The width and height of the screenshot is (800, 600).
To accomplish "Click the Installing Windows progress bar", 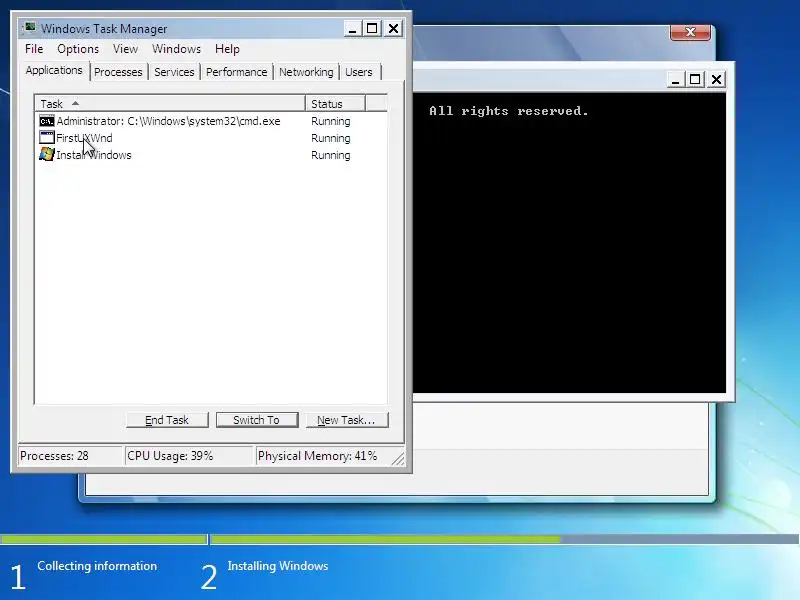I will pyautogui.click(x=505, y=539).
